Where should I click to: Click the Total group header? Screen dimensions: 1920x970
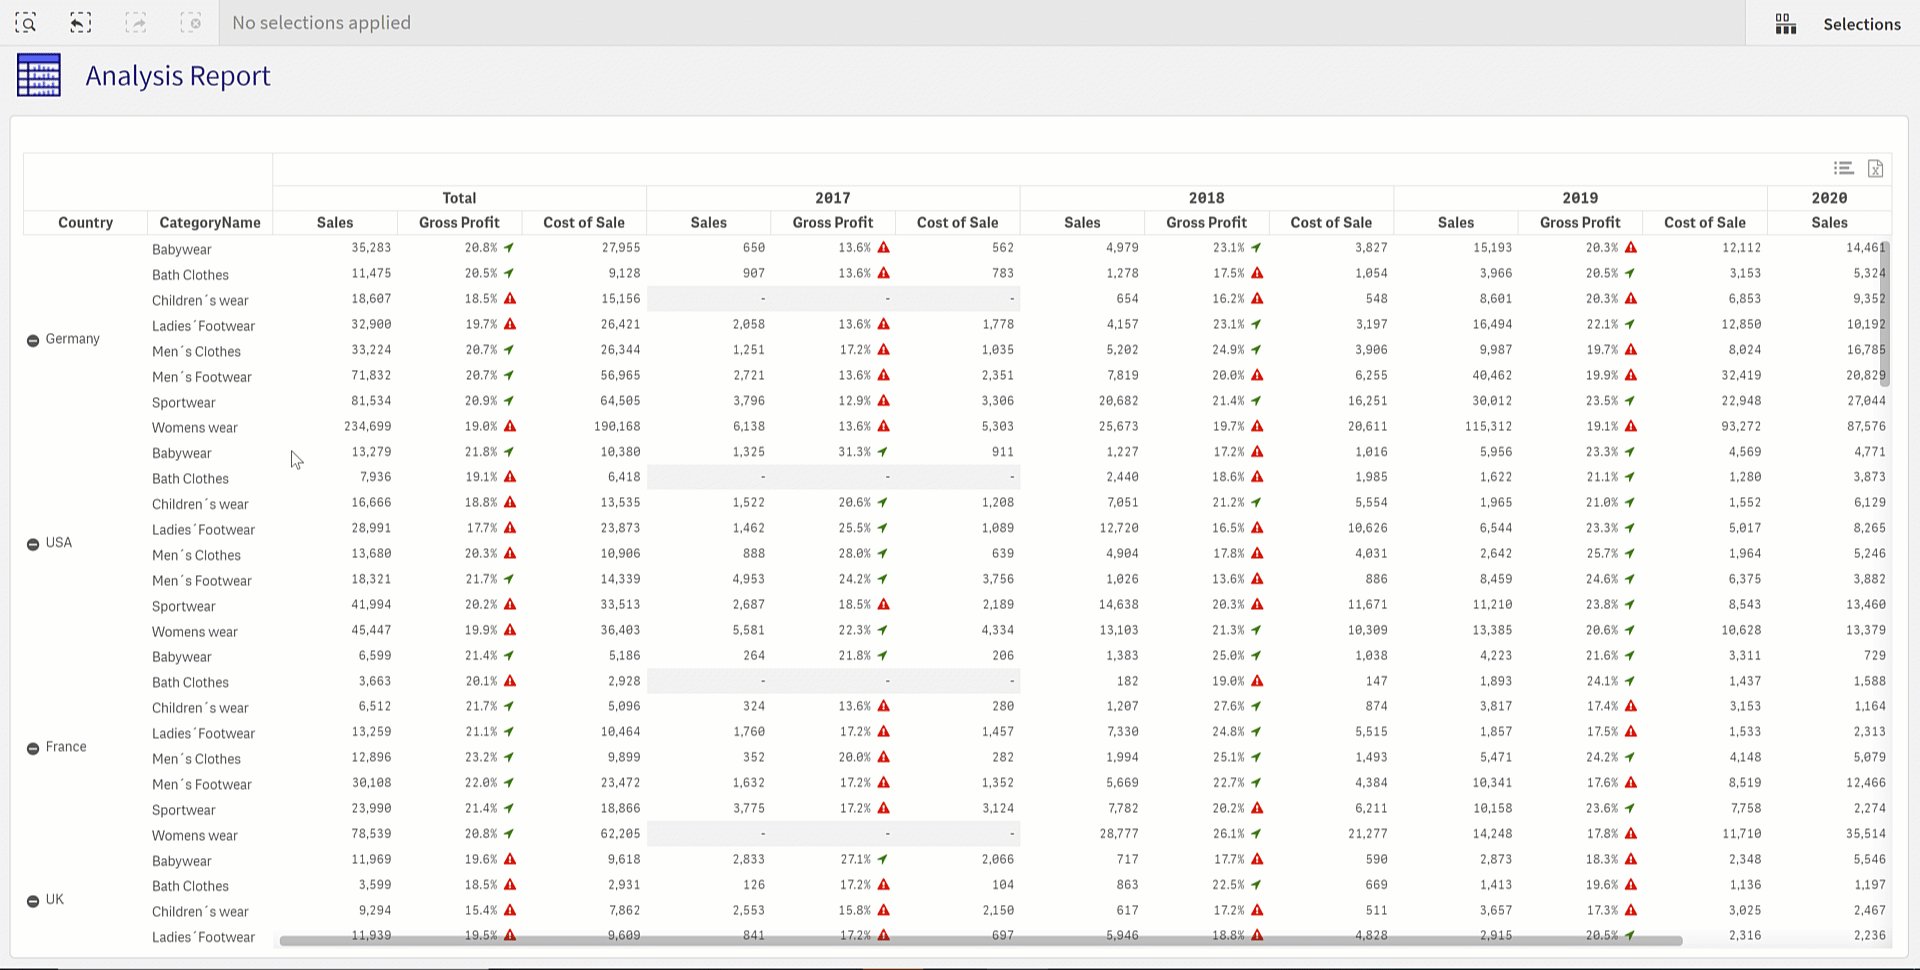click(x=459, y=198)
